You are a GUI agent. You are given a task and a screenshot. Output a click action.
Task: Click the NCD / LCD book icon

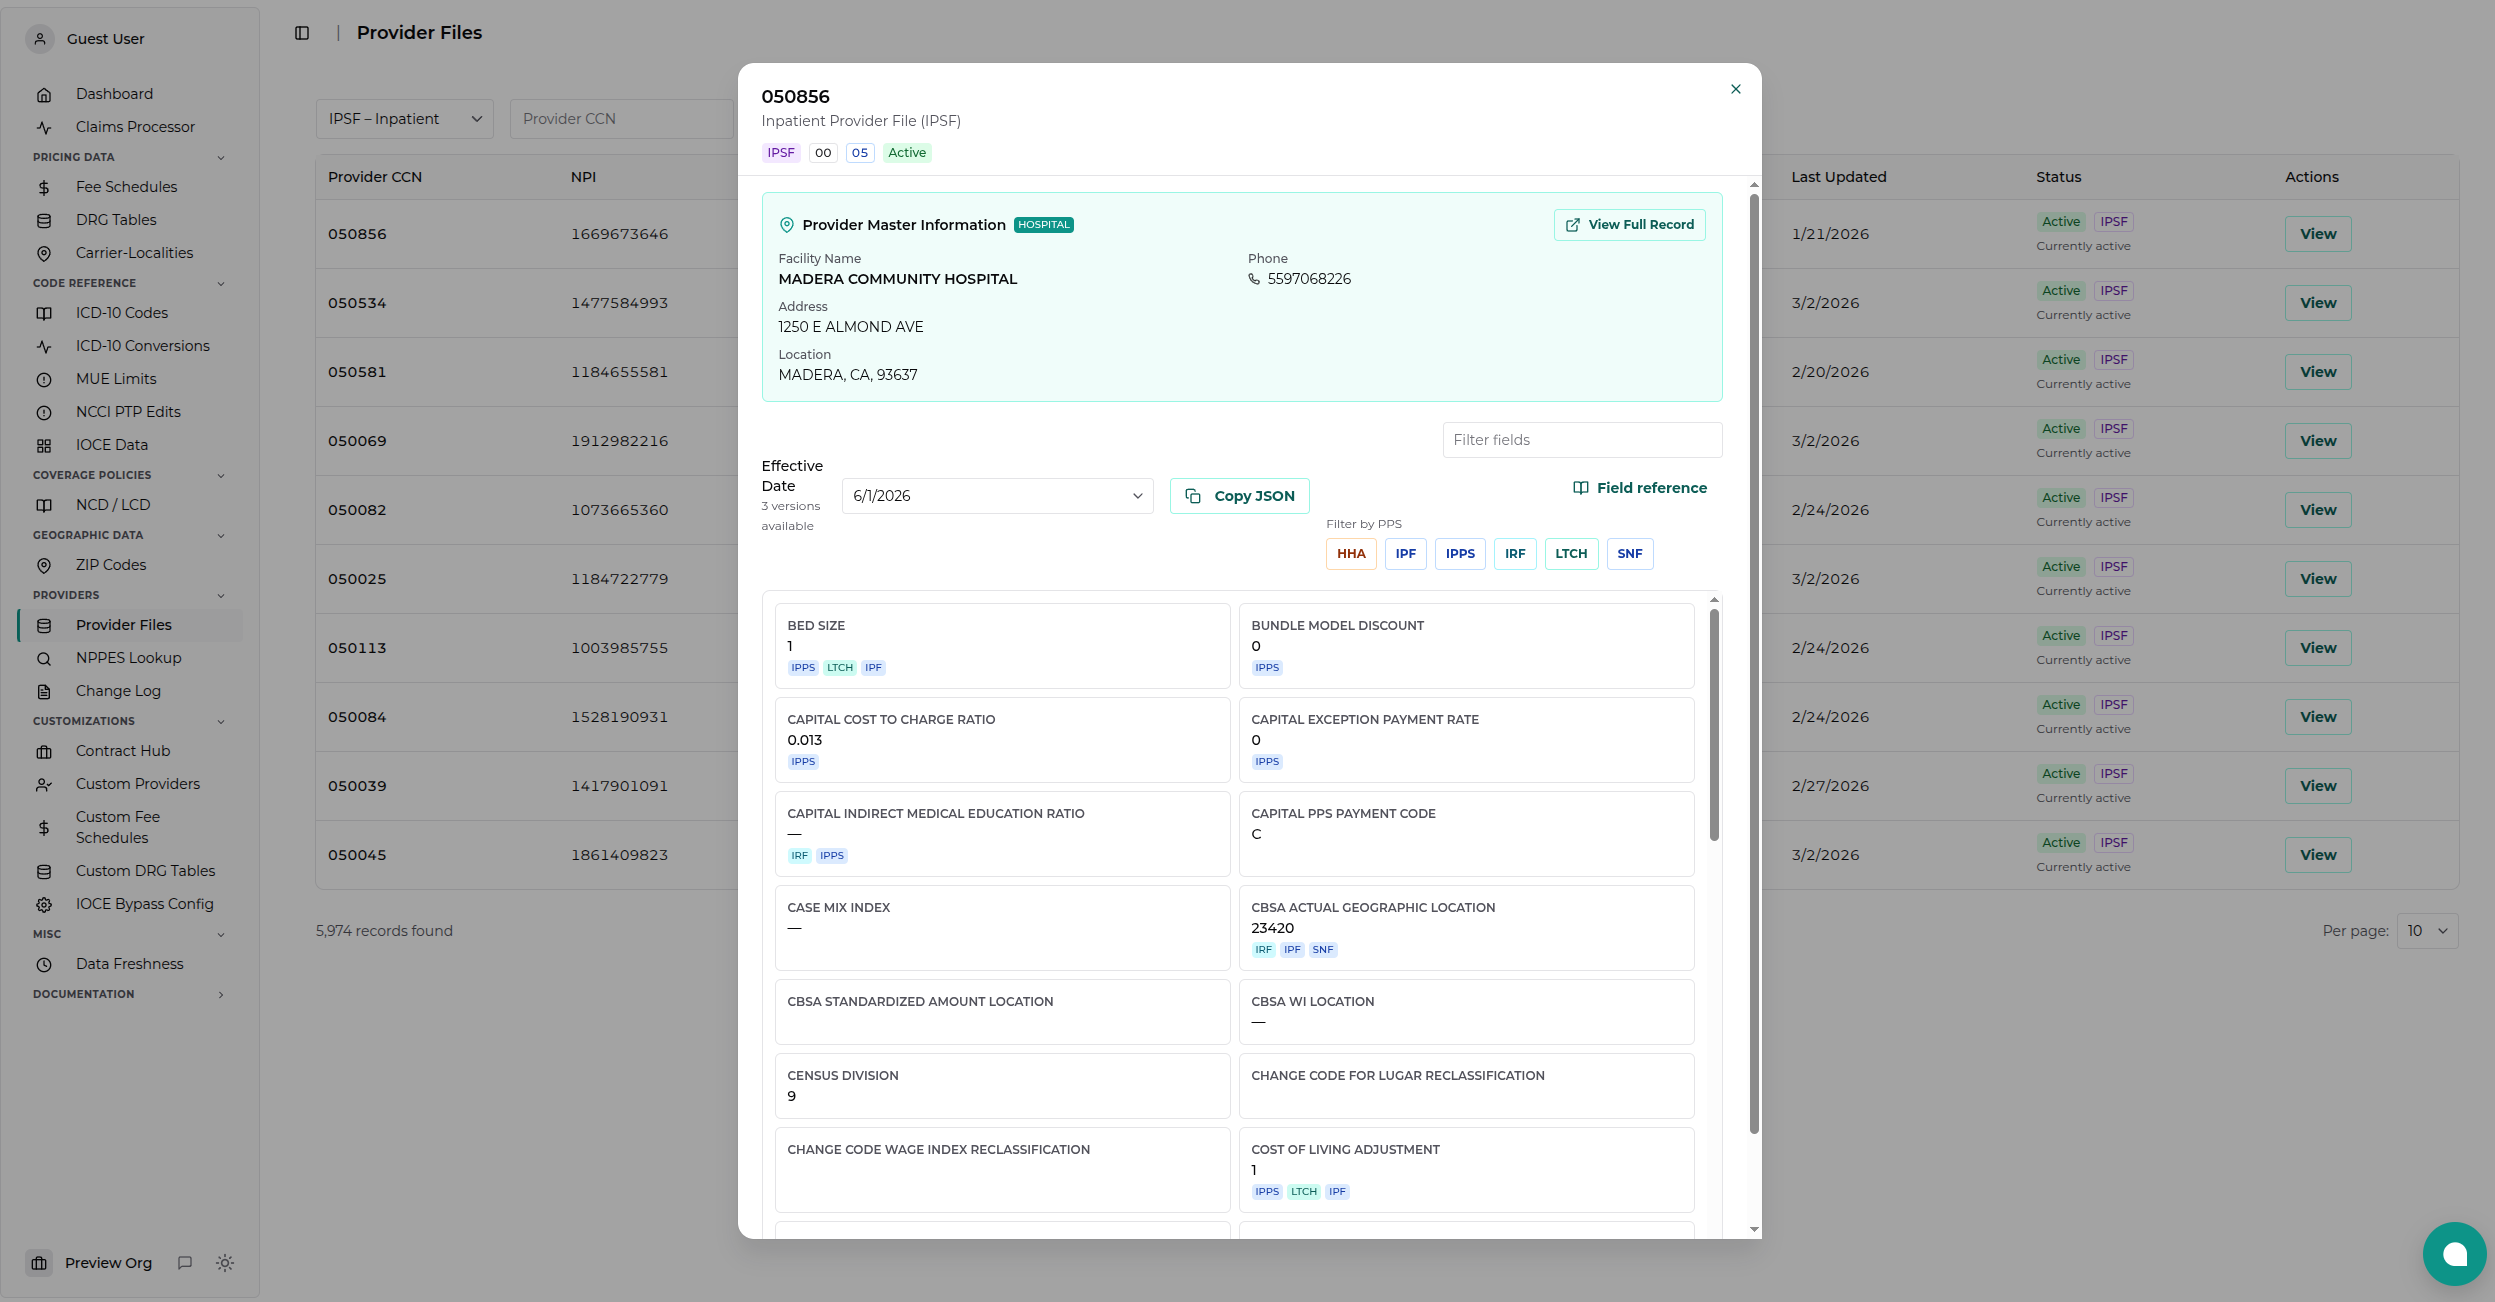[44, 506]
